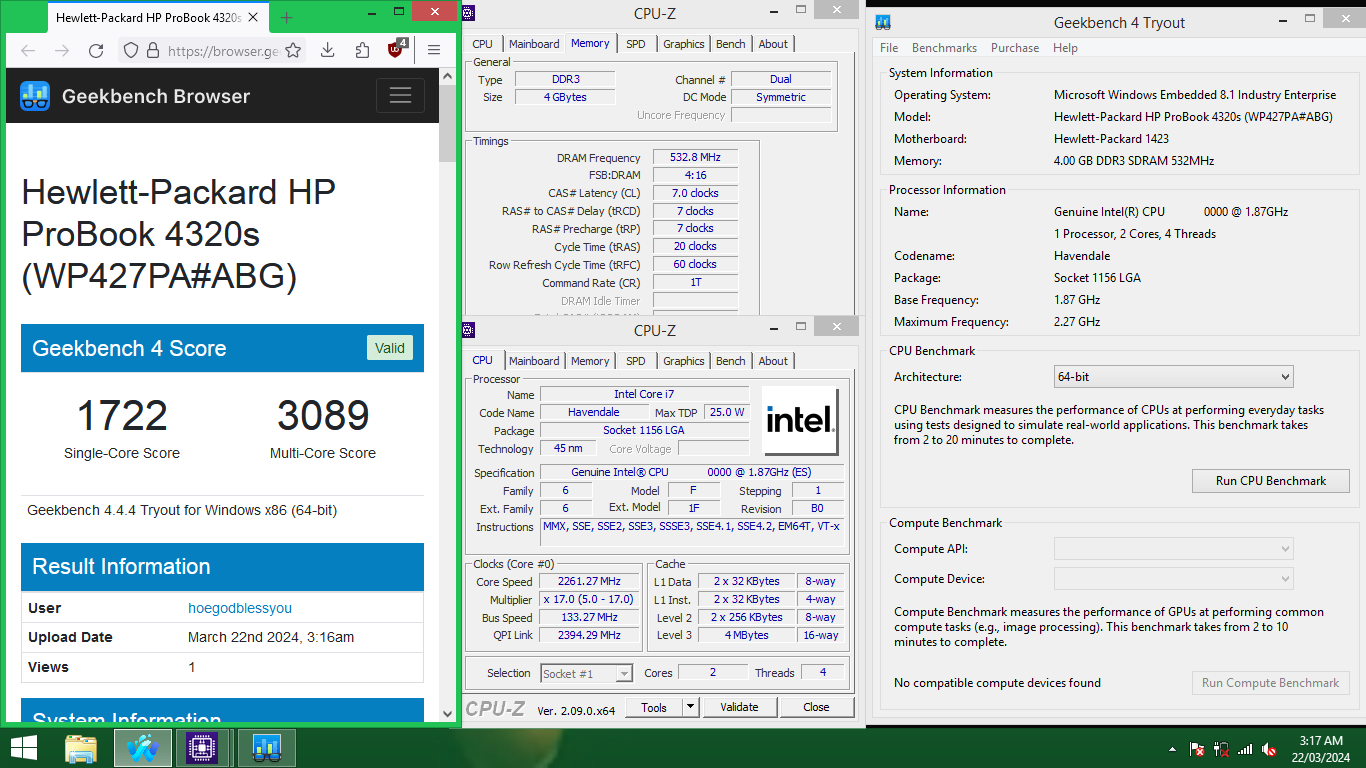Switch to Bench tab in lower CPU-Z

pyautogui.click(x=731, y=361)
